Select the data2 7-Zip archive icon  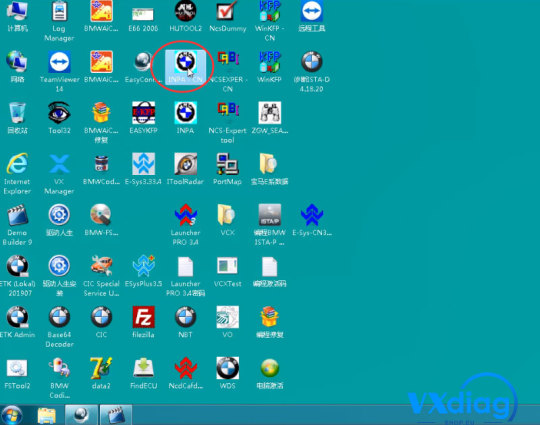101,373
